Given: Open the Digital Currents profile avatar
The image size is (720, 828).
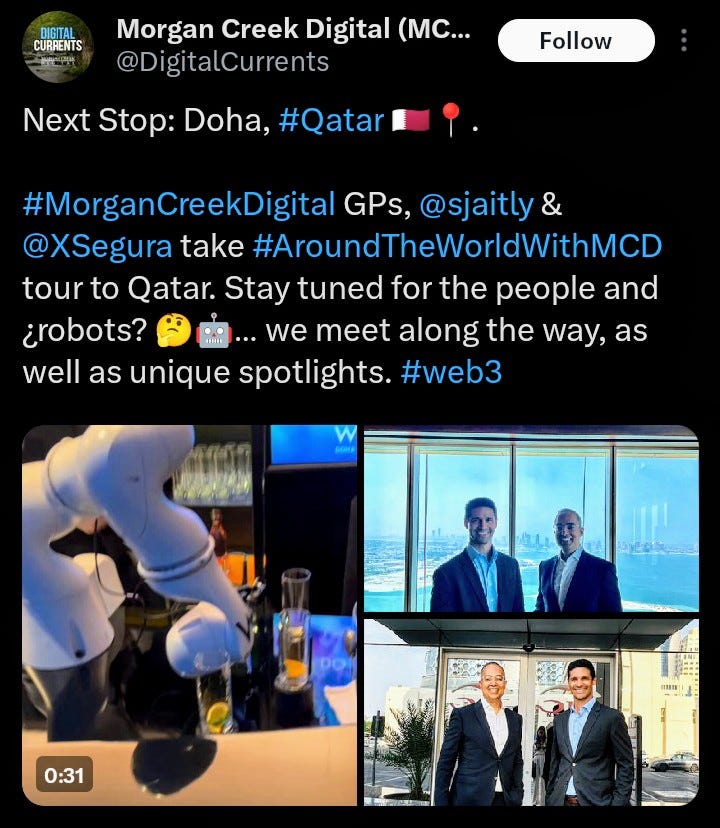Looking at the screenshot, I should tap(58, 46).
